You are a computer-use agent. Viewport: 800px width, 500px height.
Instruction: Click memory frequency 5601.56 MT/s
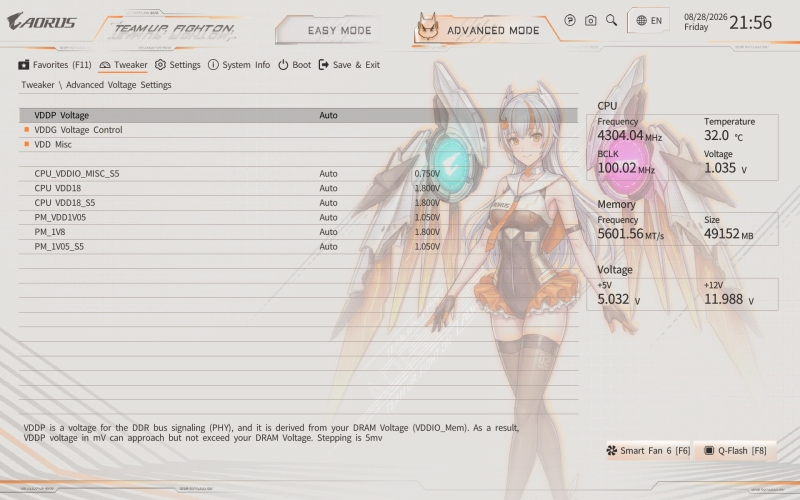[631, 234]
